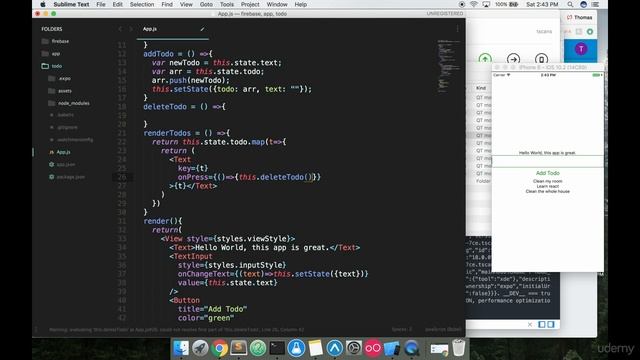Go forward with the tab history right arrow

point(131,29)
